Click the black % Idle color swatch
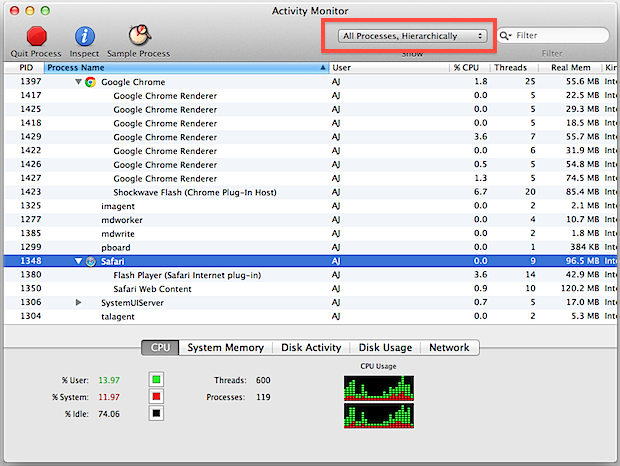The width and height of the screenshot is (620, 466). [156, 413]
